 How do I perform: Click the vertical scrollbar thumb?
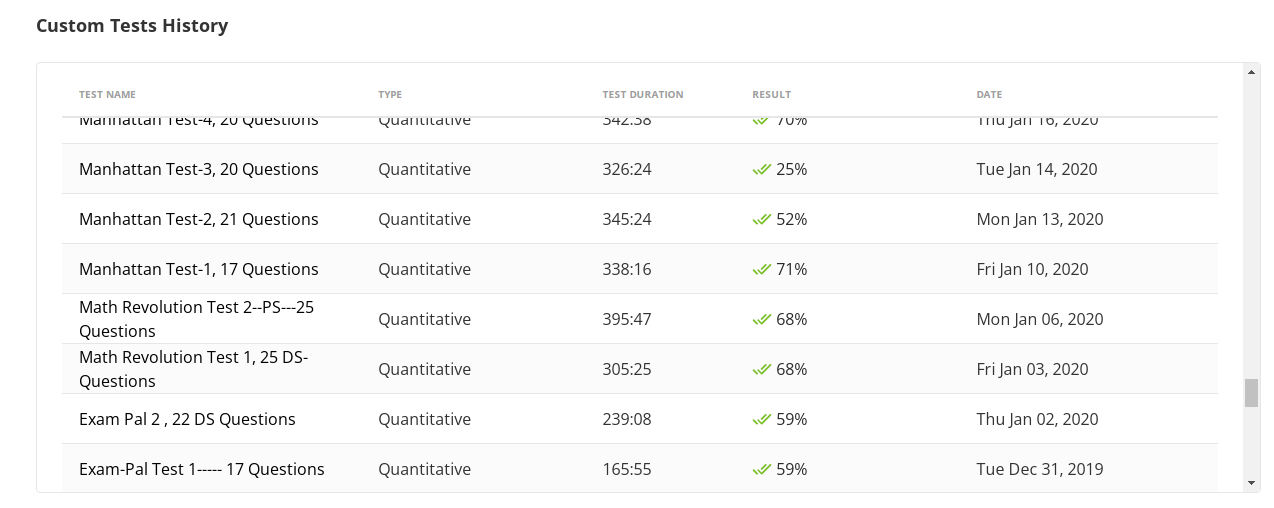1251,393
